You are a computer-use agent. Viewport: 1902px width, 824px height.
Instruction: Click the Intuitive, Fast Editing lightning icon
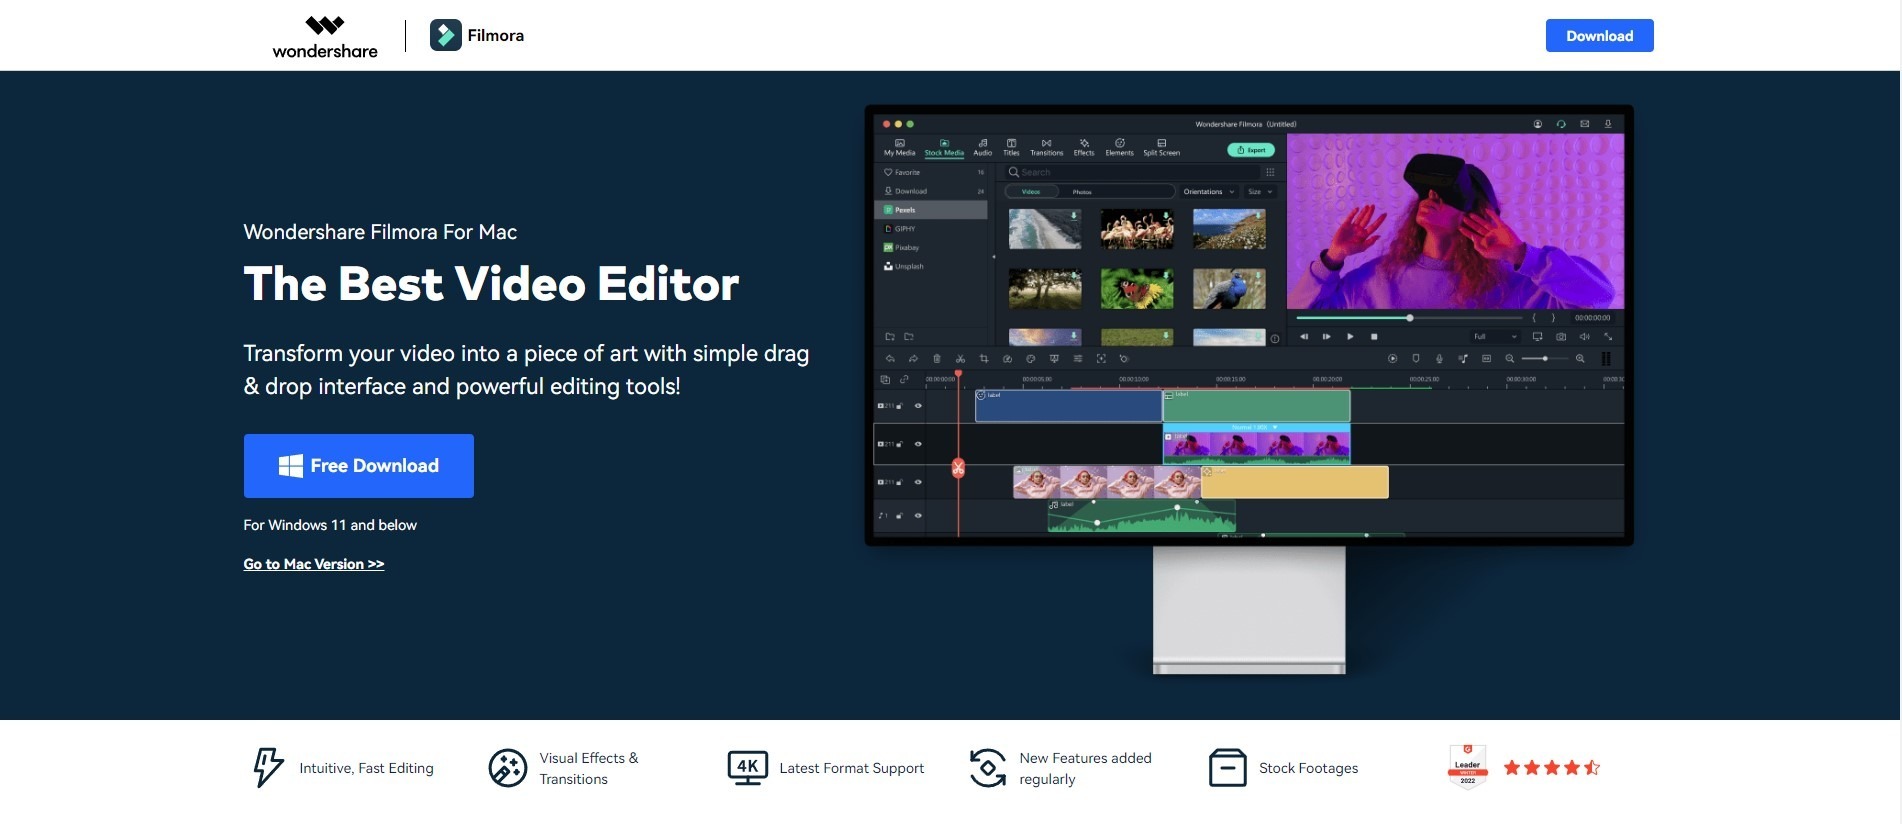[267, 768]
